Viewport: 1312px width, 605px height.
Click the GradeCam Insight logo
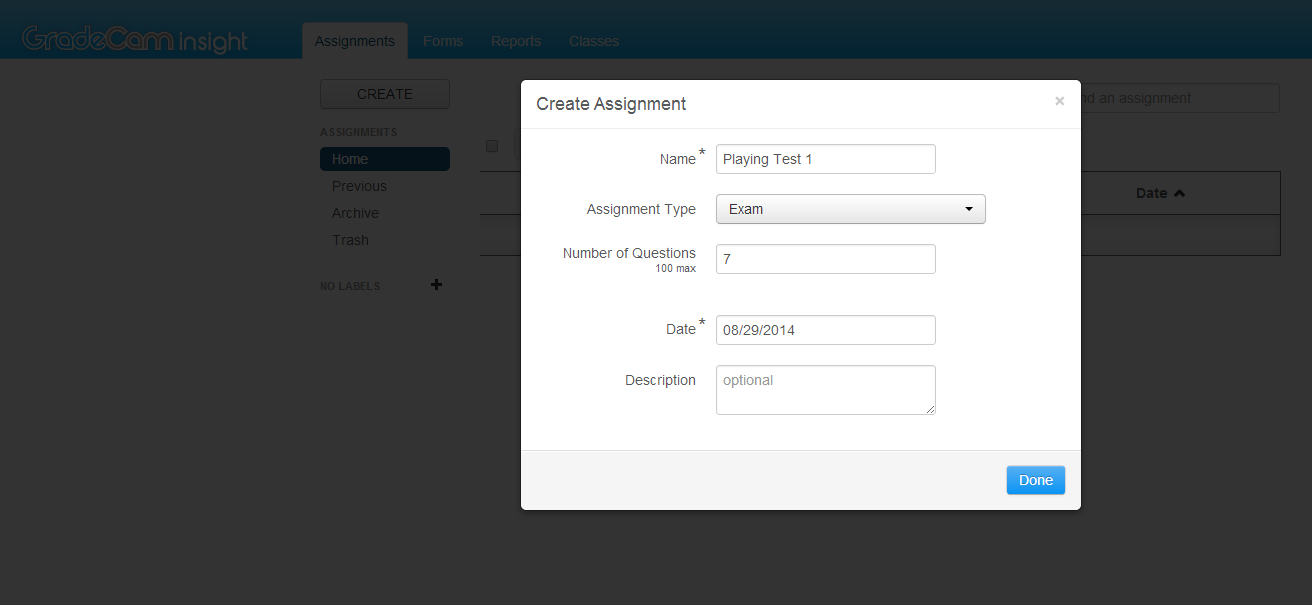135,38
